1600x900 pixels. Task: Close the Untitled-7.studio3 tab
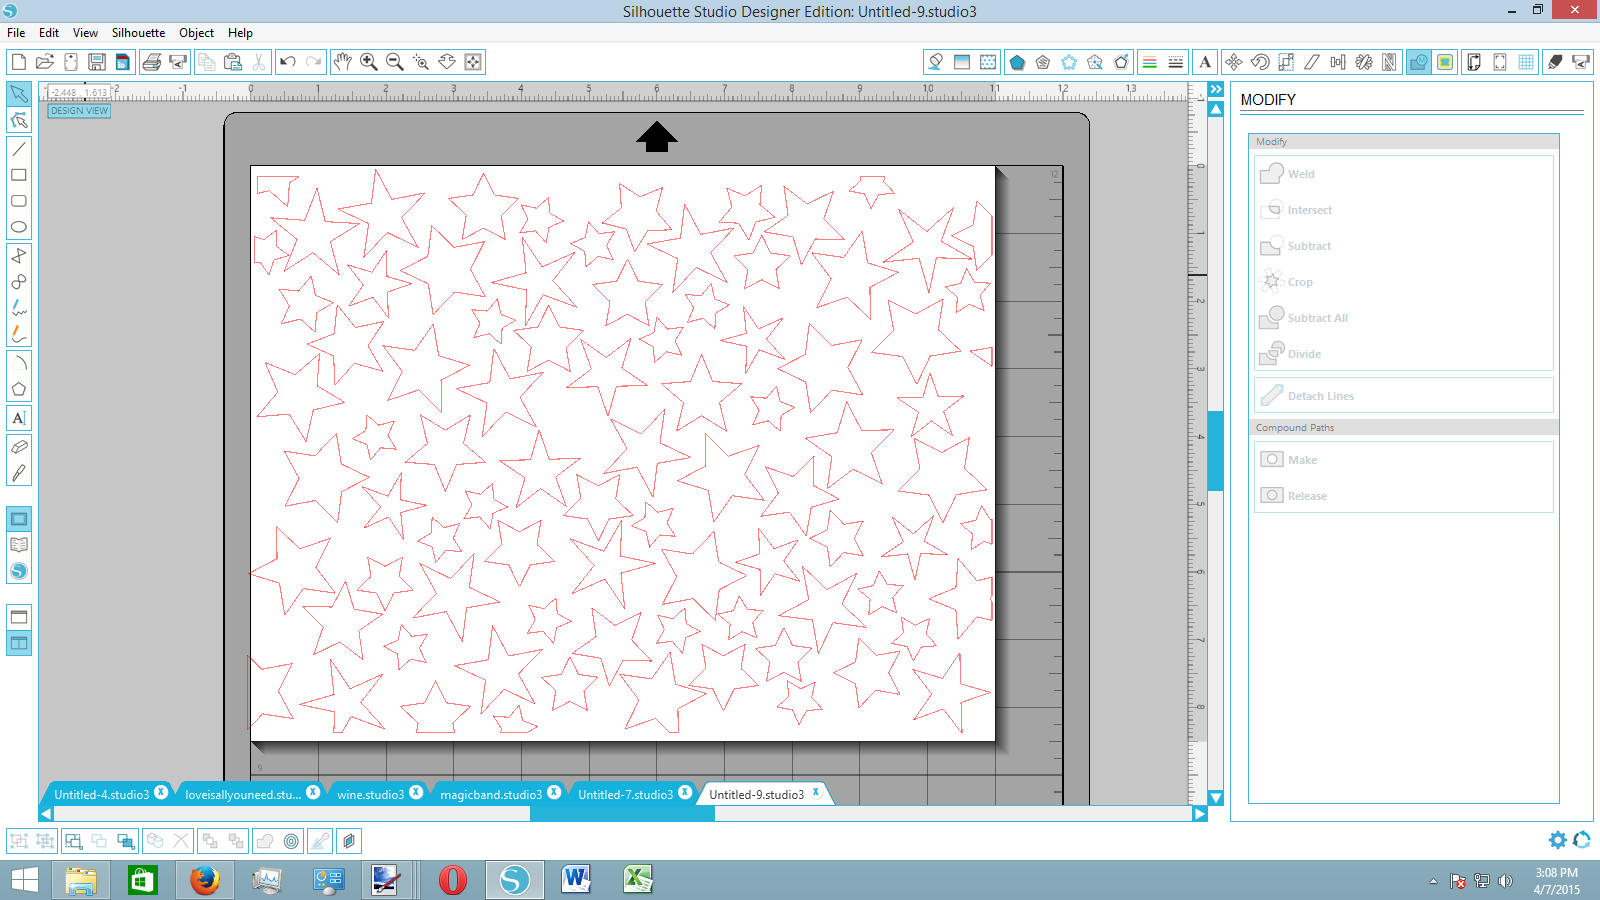click(685, 792)
